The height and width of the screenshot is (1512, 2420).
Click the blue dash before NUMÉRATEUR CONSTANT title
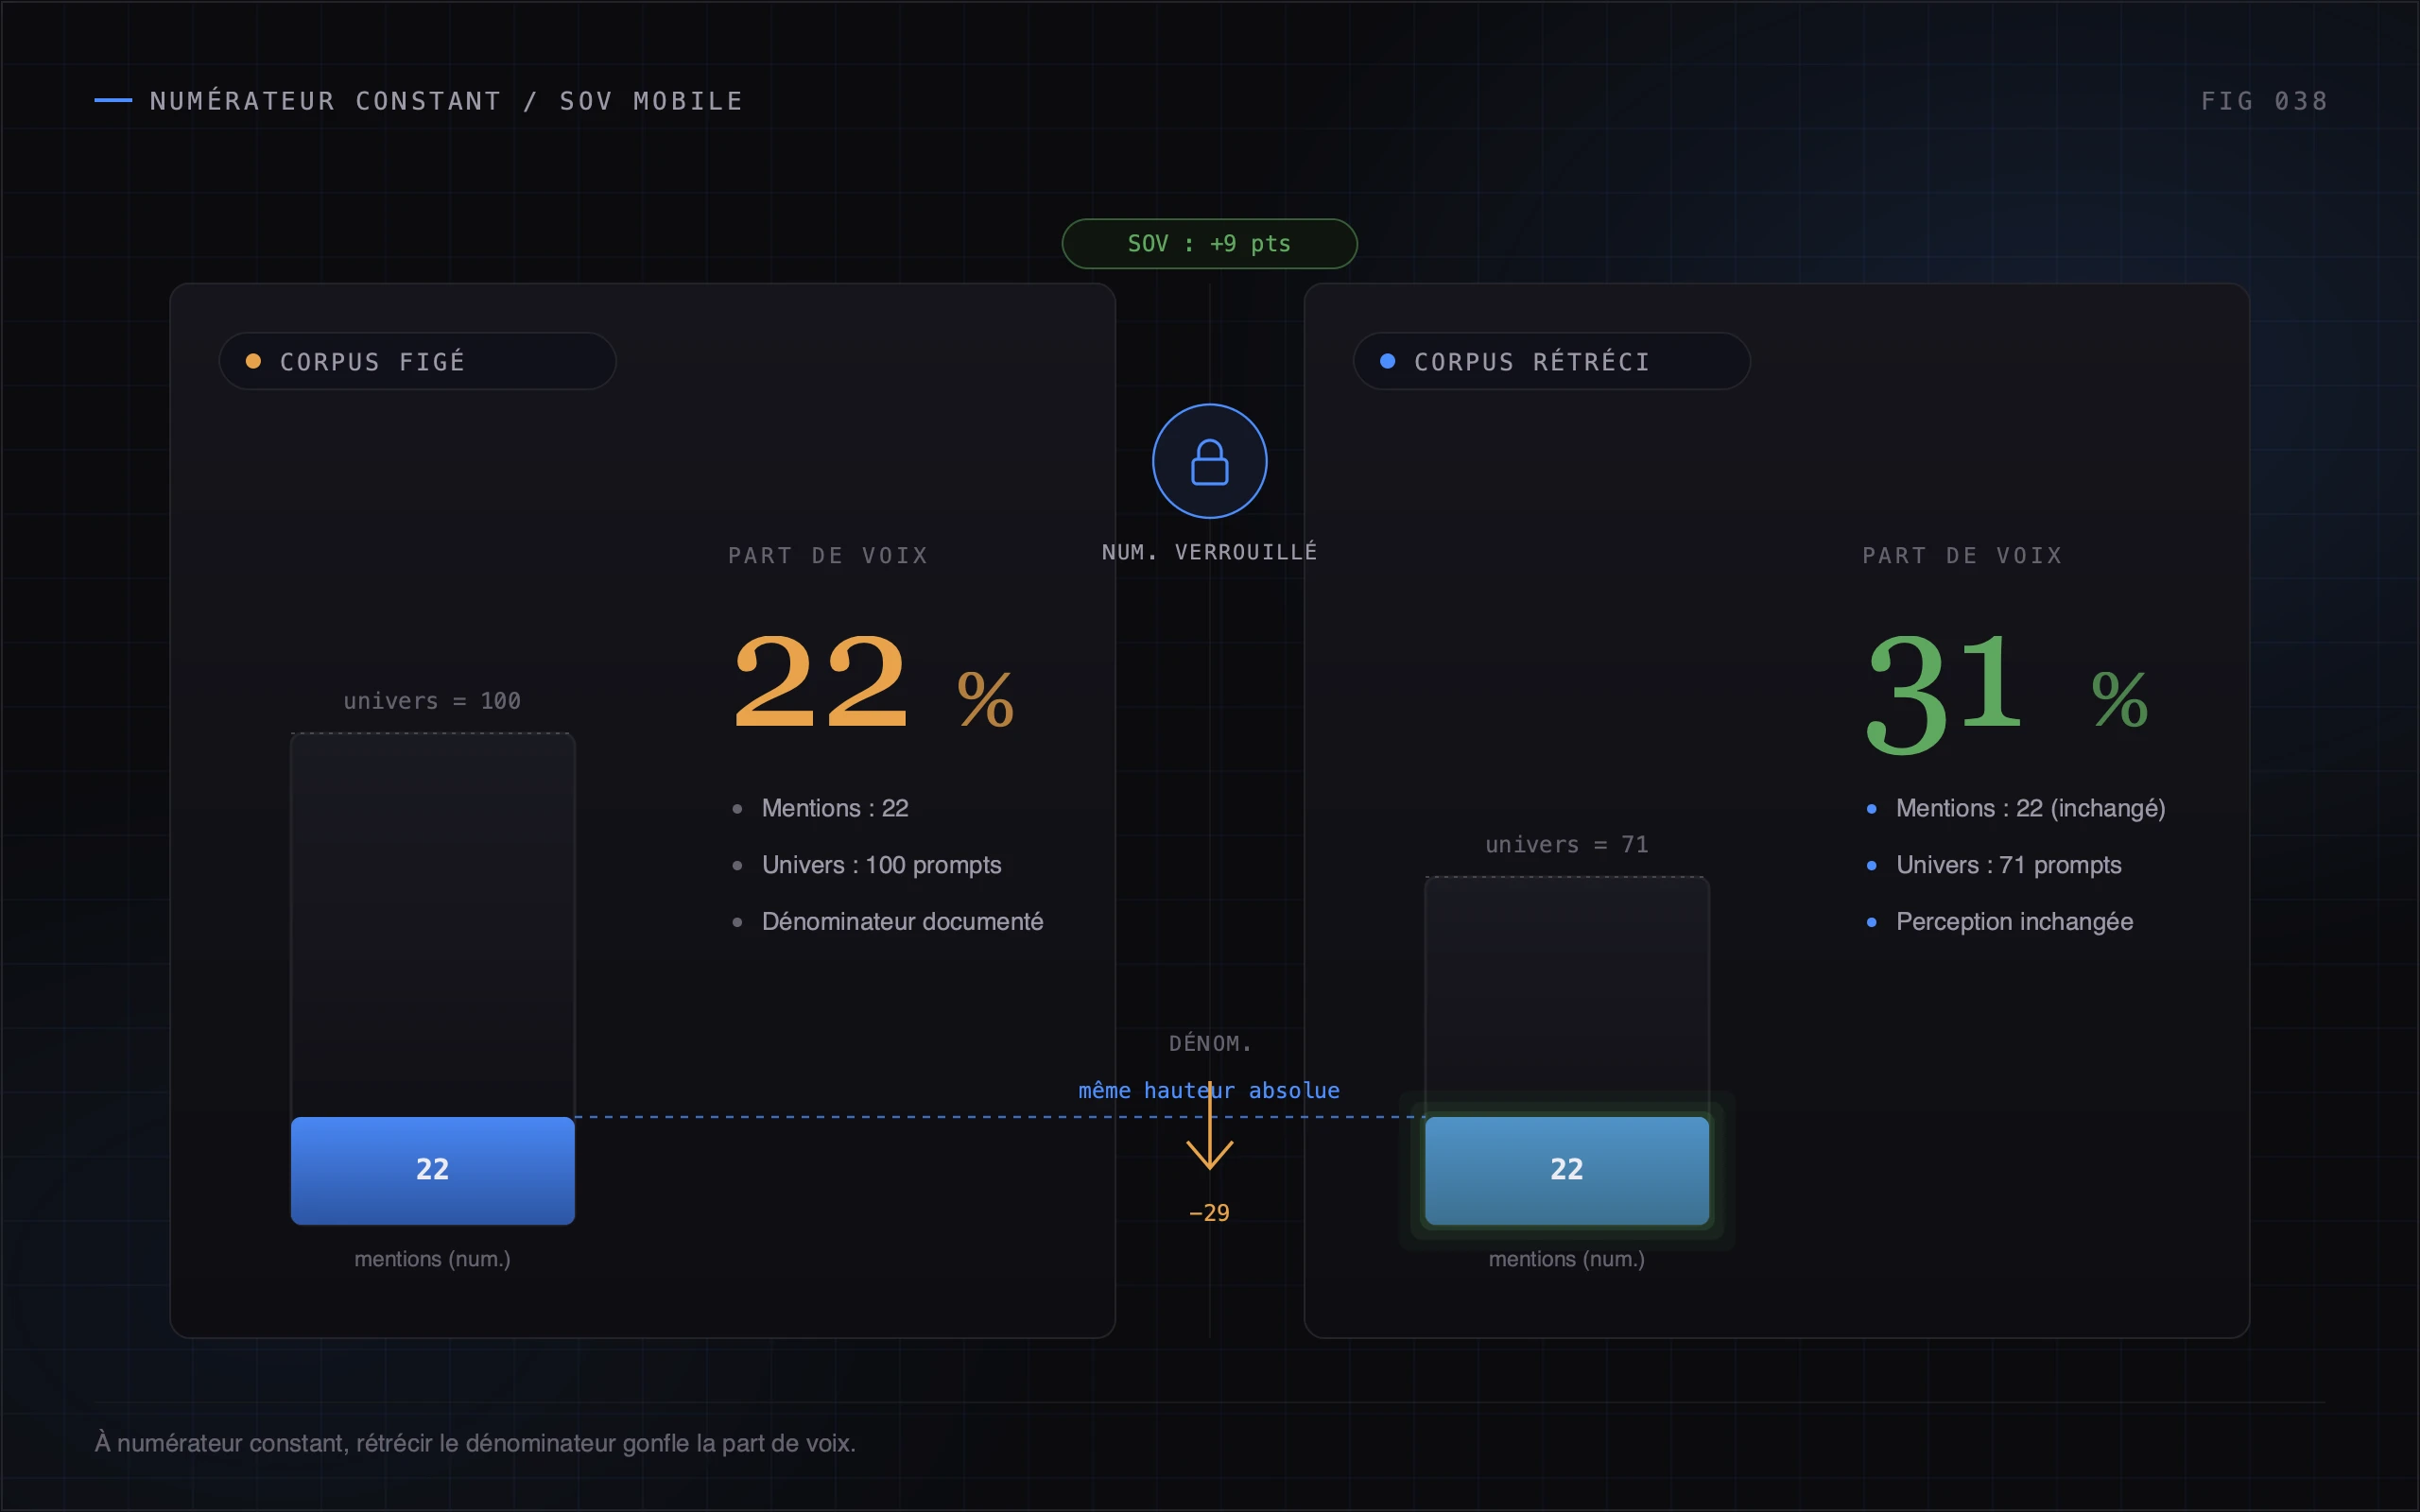click(x=113, y=100)
